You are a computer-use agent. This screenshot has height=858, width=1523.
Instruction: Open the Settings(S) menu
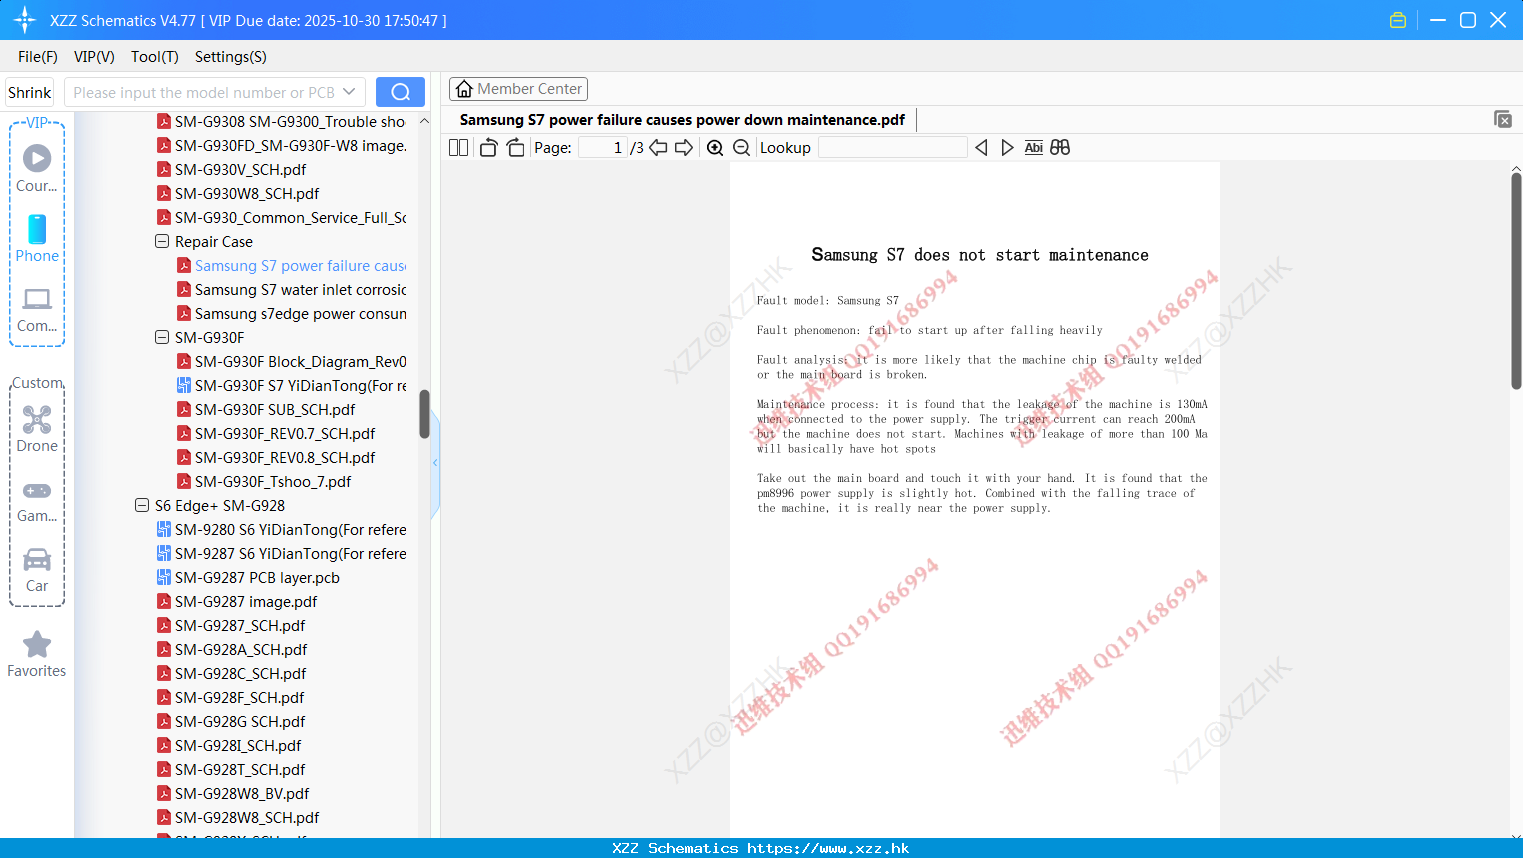[x=231, y=57]
